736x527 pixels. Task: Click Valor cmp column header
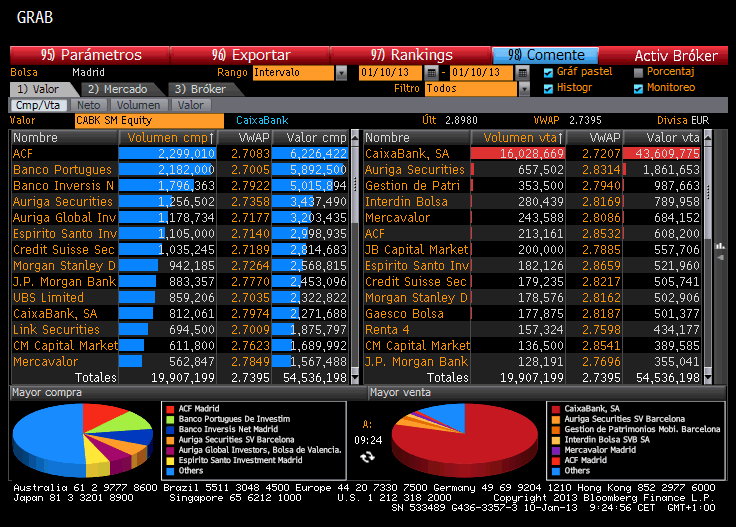pyautogui.click(x=310, y=137)
